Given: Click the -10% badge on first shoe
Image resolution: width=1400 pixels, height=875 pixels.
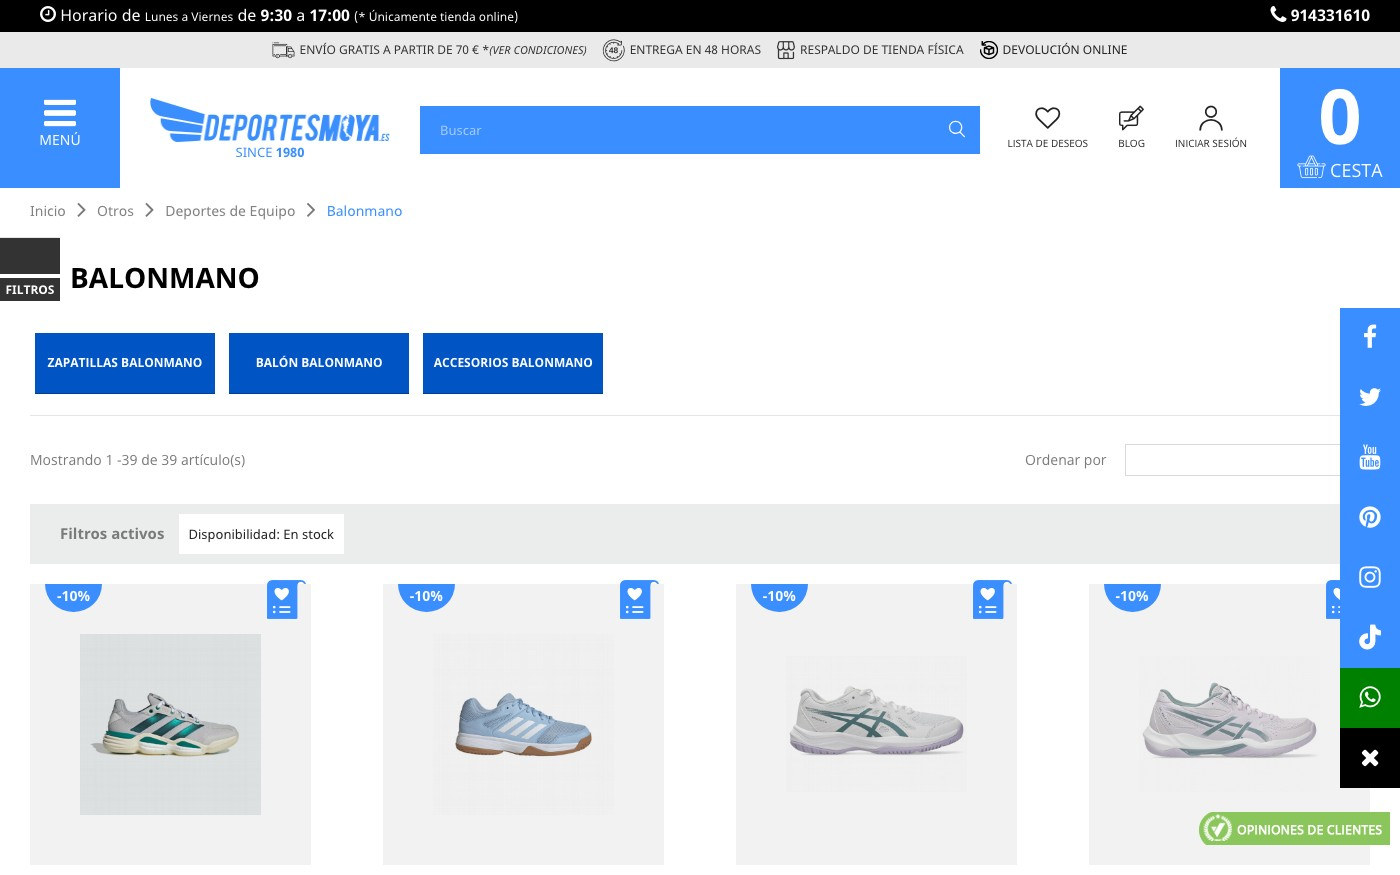Looking at the screenshot, I should point(73,596).
